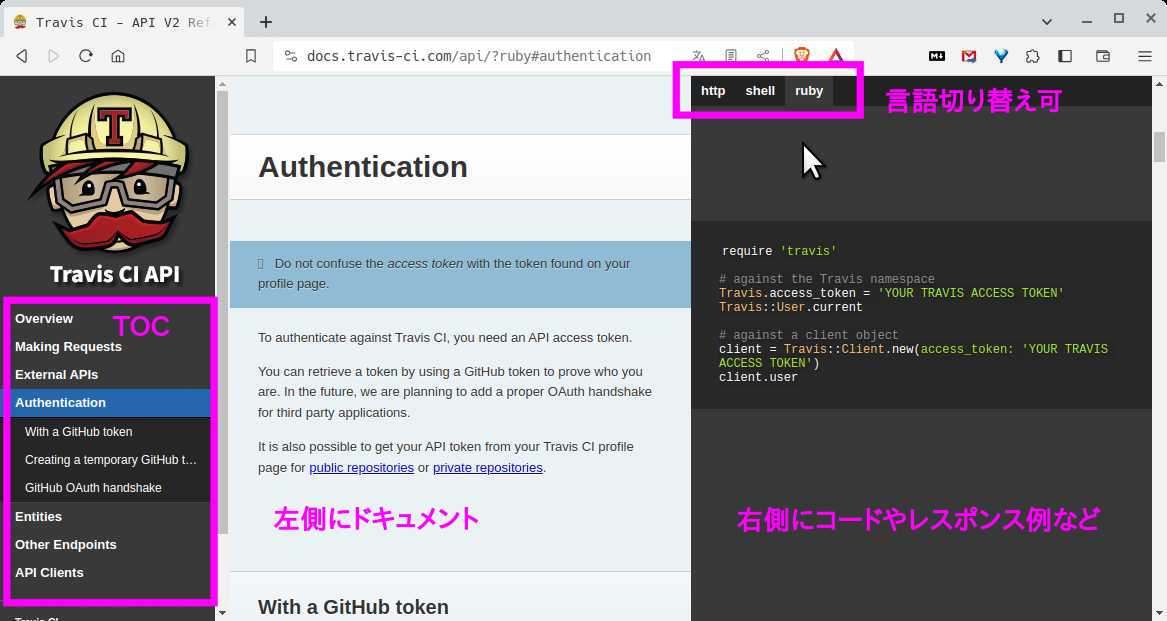This screenshot has width=1167, height=621.
Task: Open a new tab with plus button
Action: 266,22
